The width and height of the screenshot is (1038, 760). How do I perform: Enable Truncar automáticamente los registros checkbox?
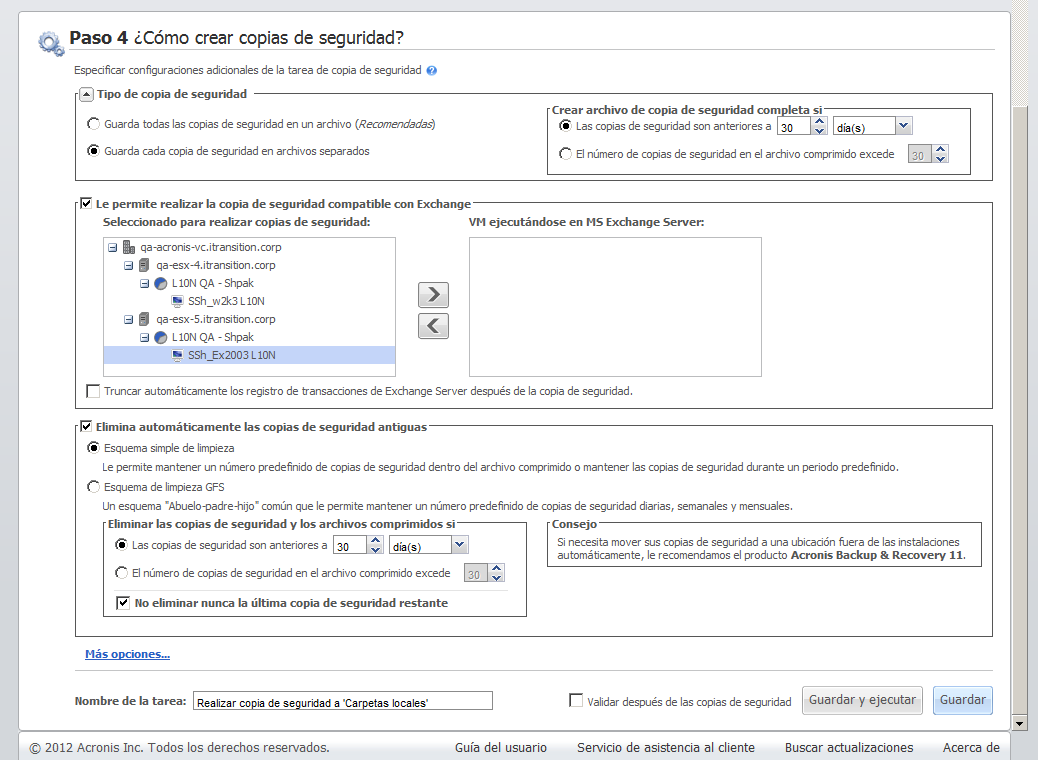pyautogui.click(x=93, y=391)
